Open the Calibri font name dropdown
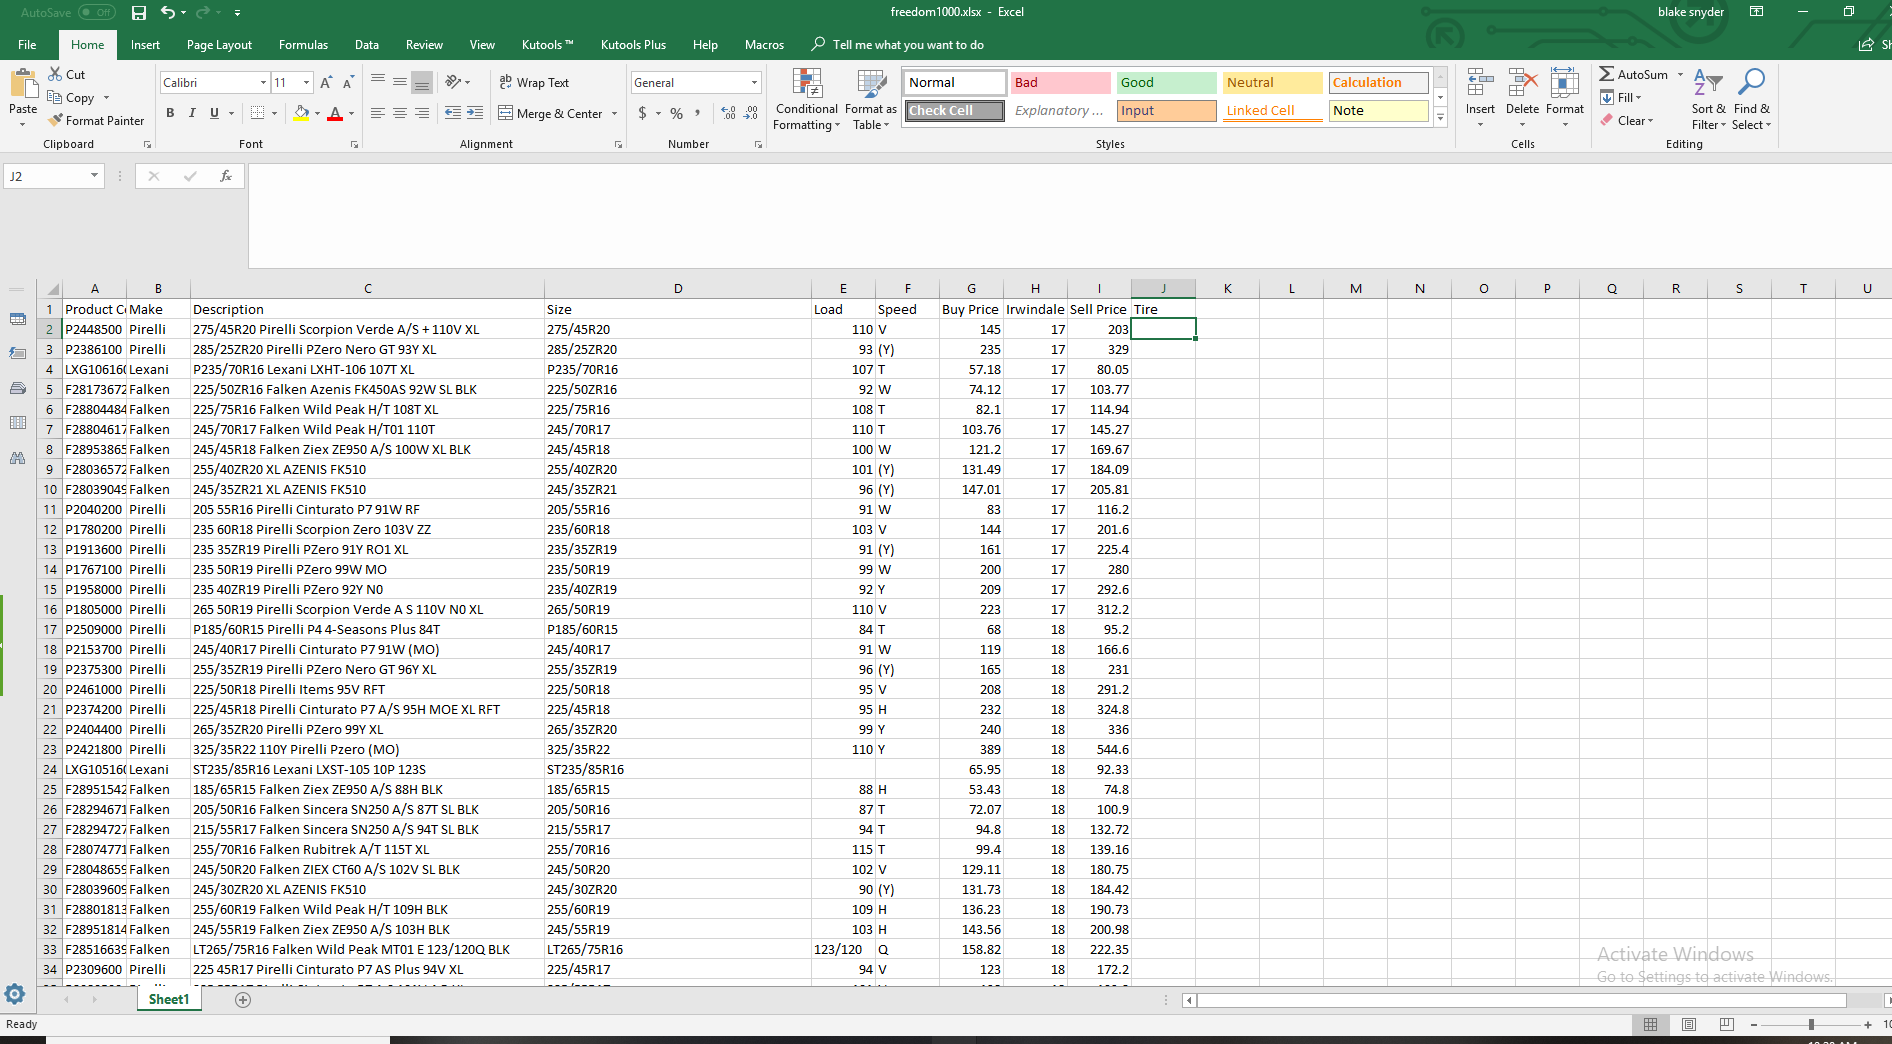 pos(263,83)
